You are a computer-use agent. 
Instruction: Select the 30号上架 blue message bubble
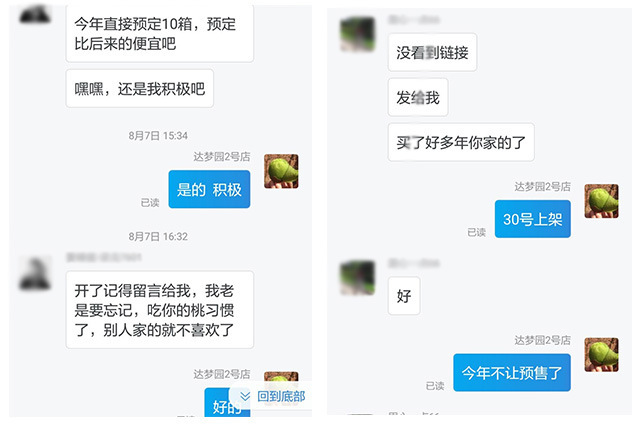[533, 219]
